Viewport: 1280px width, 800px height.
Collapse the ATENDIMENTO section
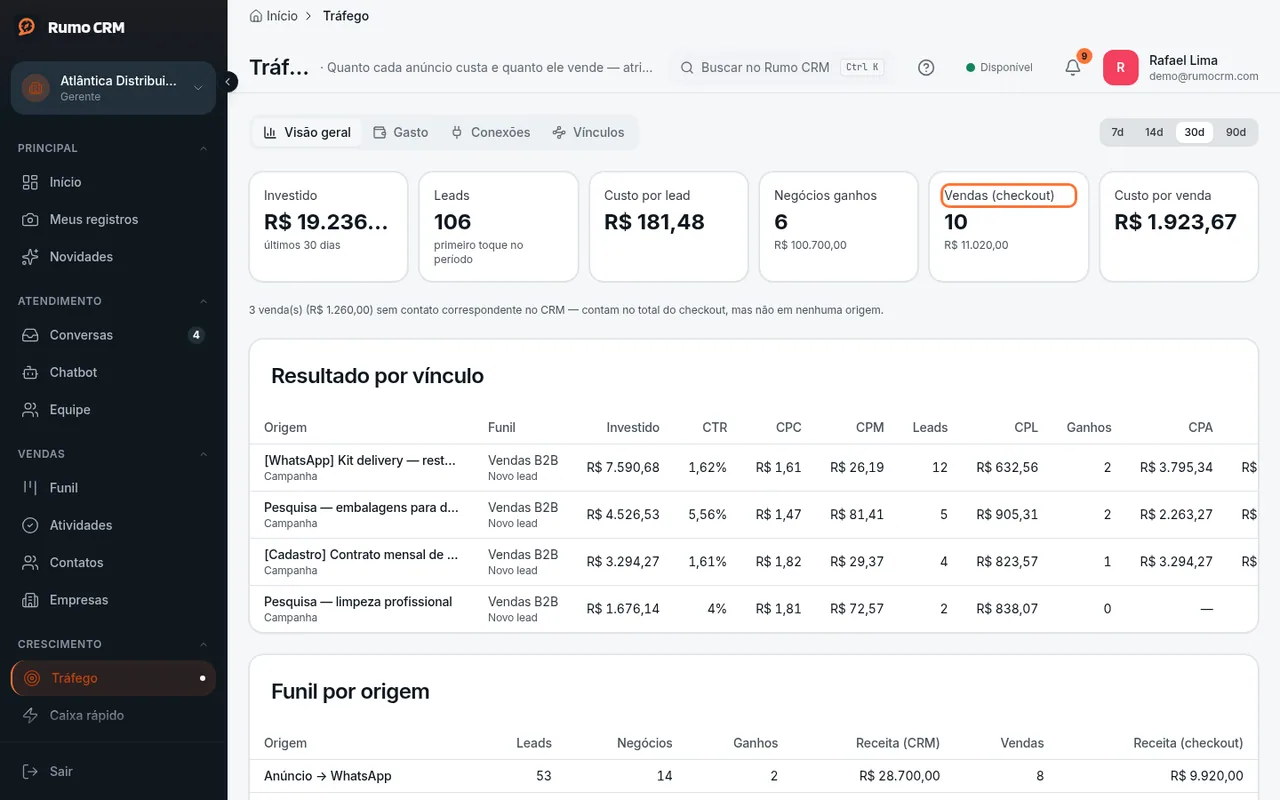204,301
